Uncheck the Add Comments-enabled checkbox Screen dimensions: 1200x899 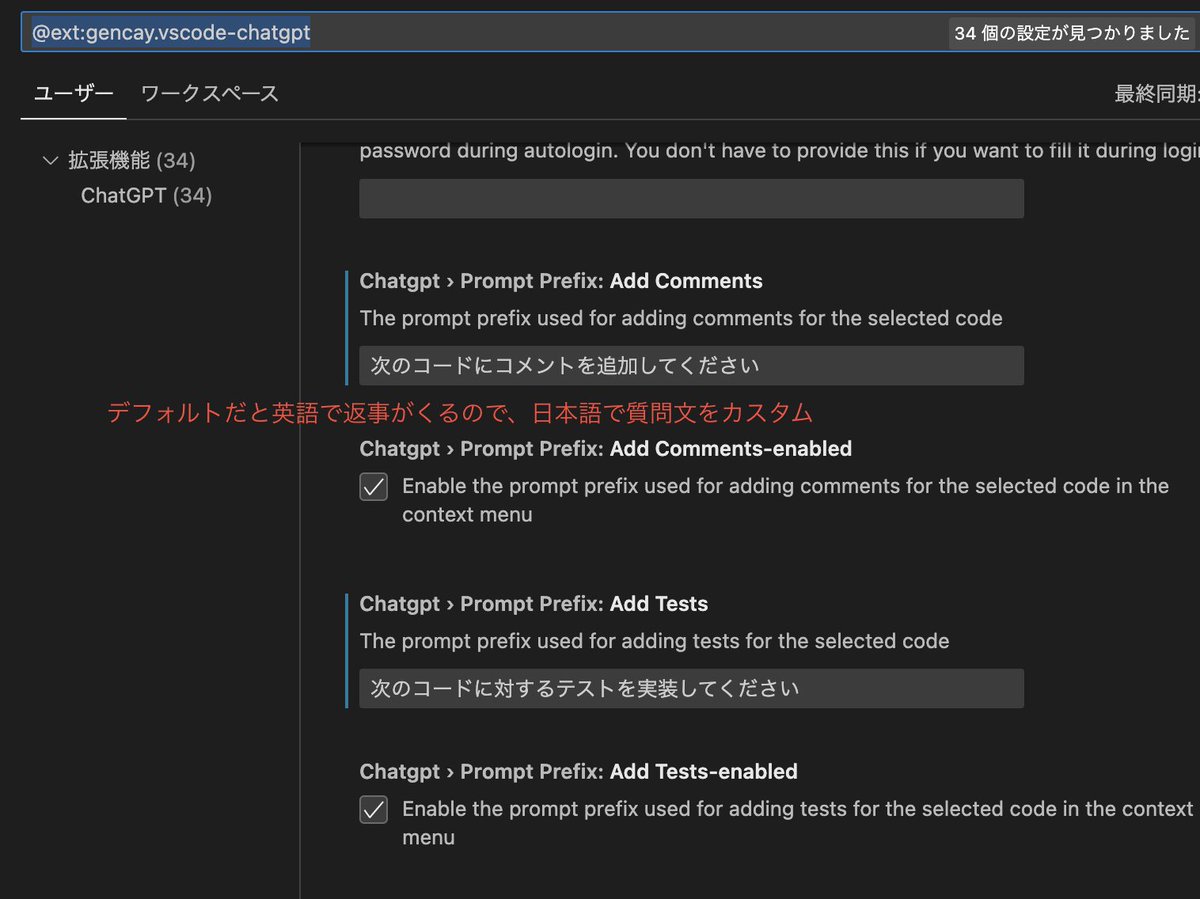pos(374,487)
